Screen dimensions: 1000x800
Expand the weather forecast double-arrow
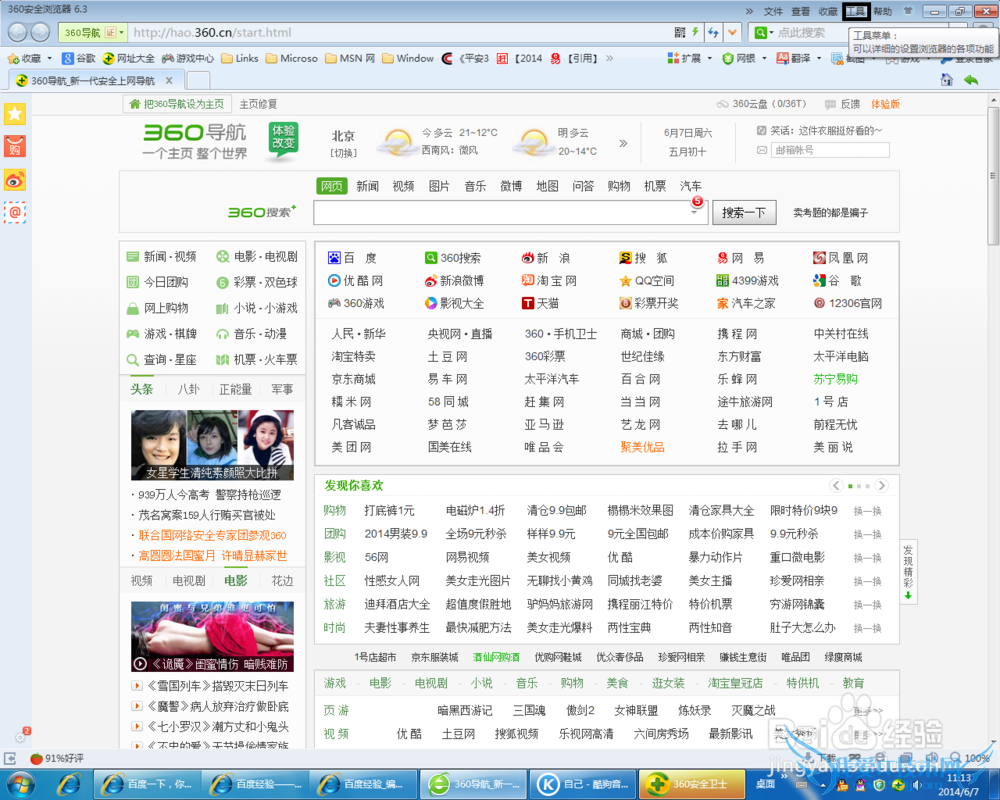(x=623, y=143)
